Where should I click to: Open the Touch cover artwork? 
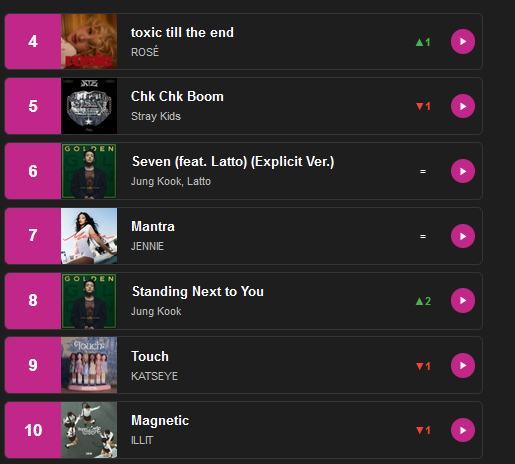point(89,365)
